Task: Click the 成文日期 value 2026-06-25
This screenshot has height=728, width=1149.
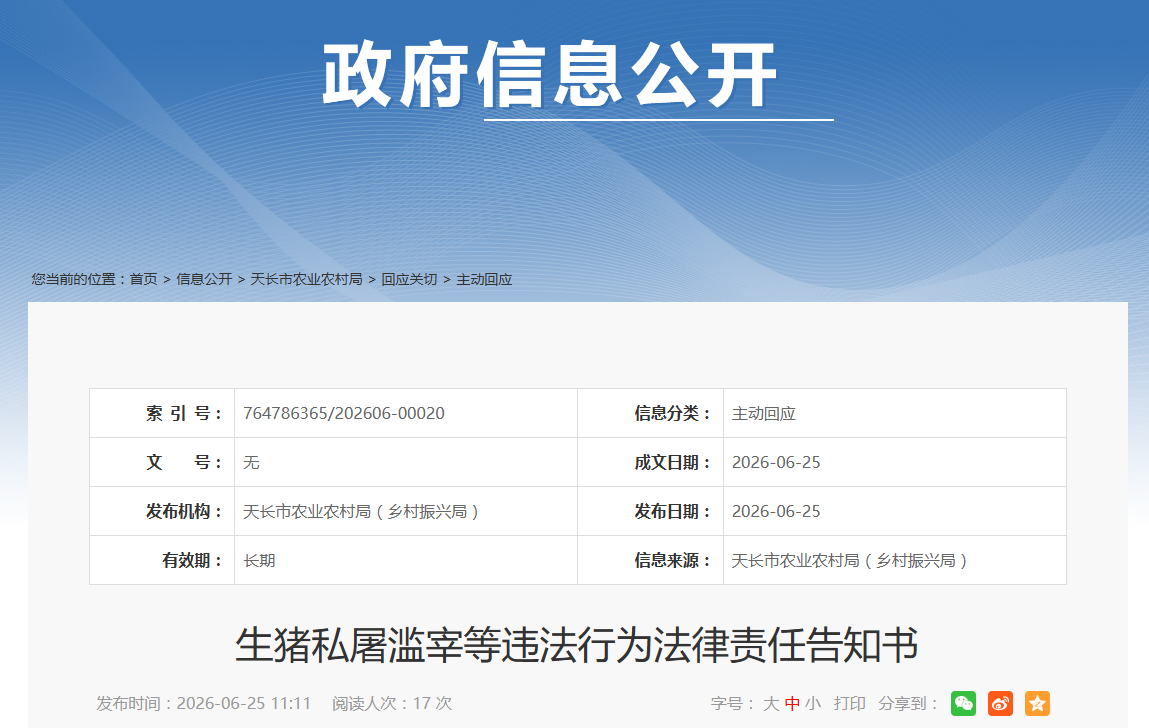Action: point(776,463)
